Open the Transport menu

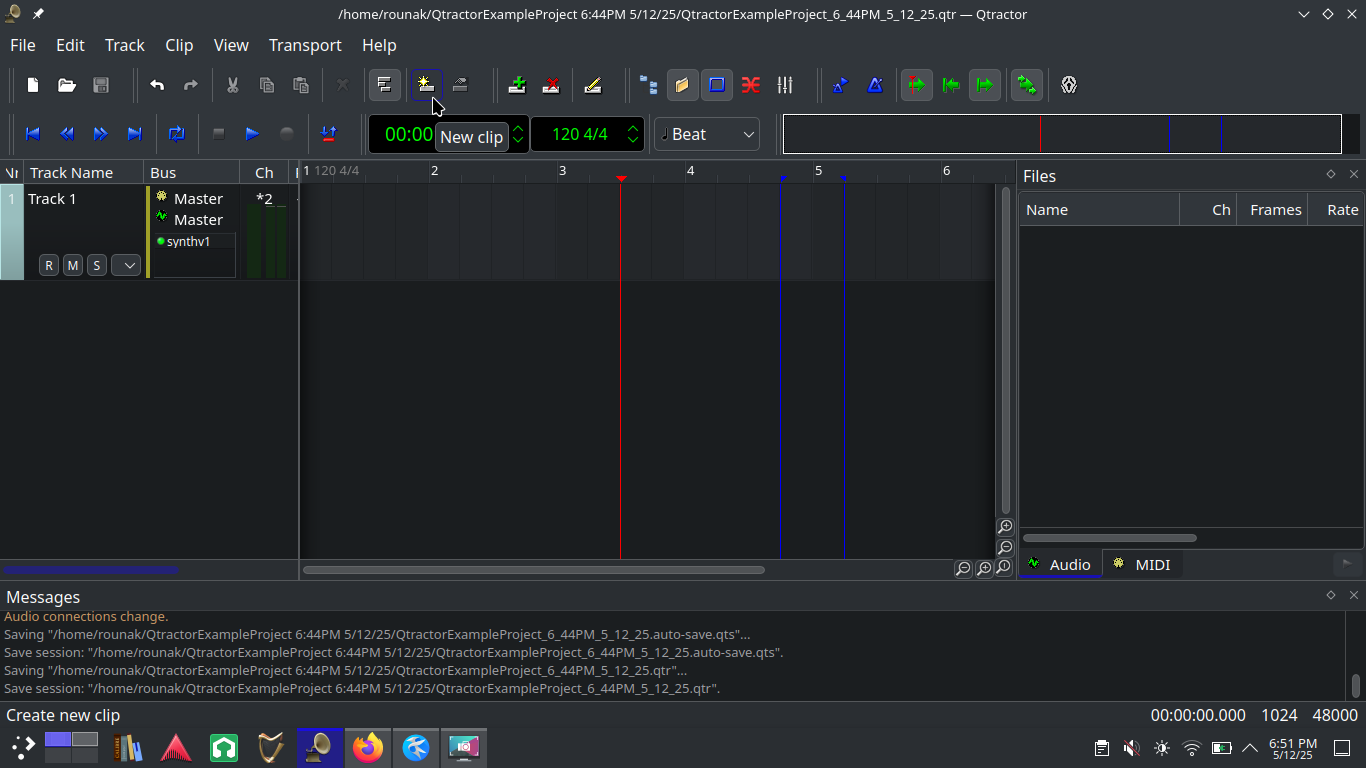[305, 45]
